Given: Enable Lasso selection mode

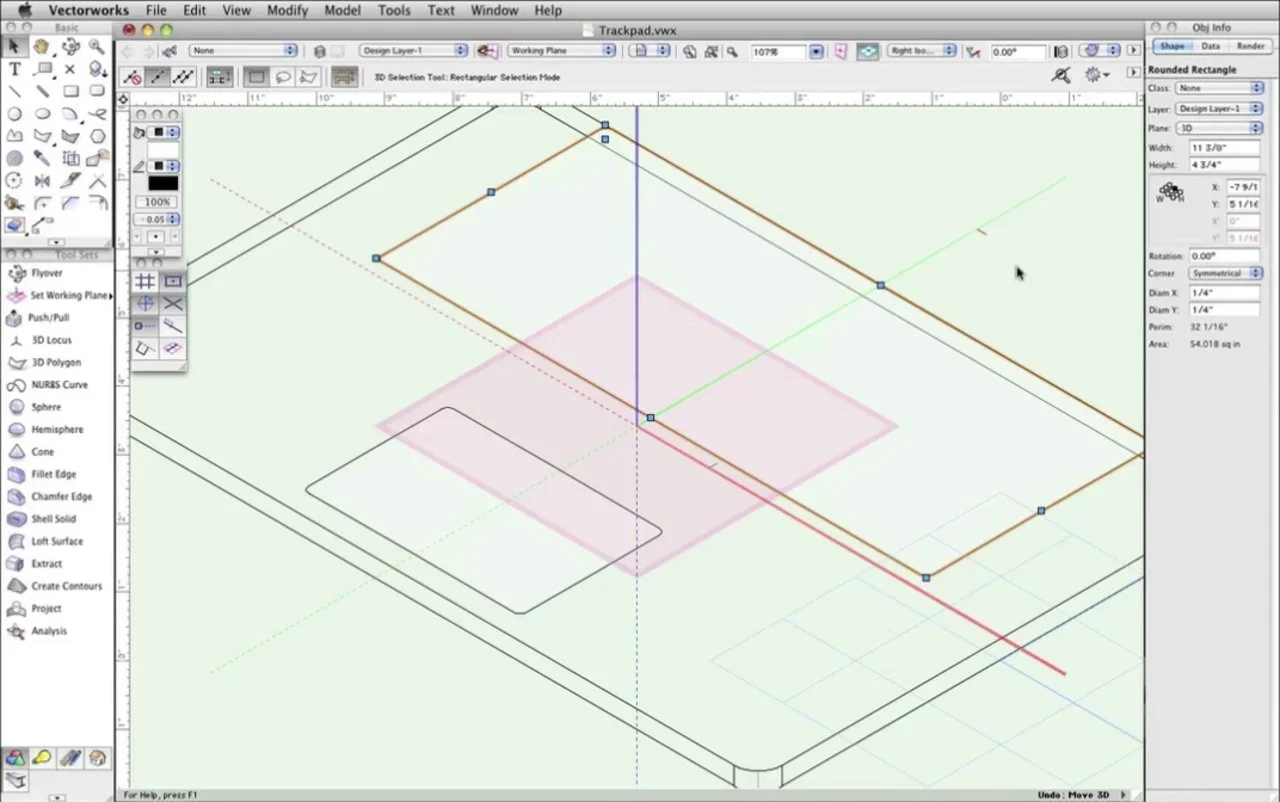Looking at the screenshot, I should coord(282,77).
